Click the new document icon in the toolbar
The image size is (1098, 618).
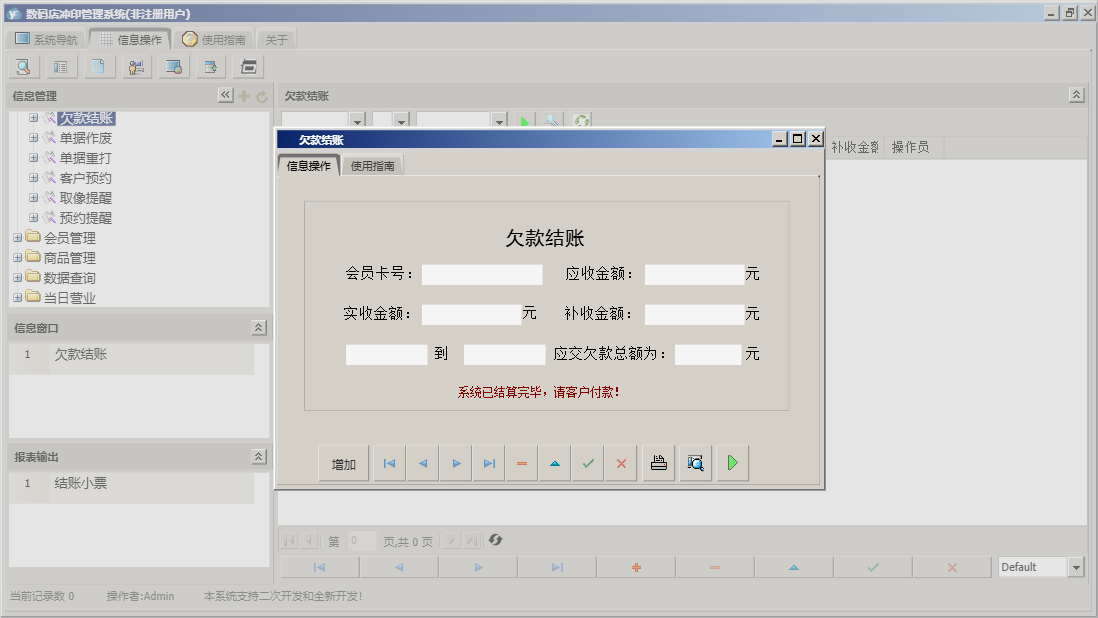tap(98, 66)
